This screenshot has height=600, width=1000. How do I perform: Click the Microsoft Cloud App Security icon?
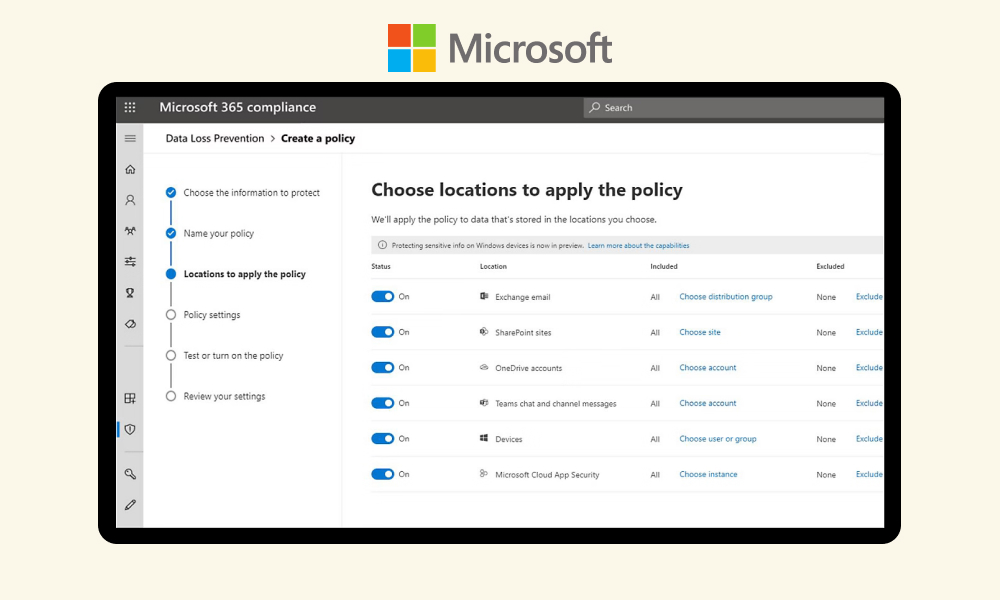[484, 474]
